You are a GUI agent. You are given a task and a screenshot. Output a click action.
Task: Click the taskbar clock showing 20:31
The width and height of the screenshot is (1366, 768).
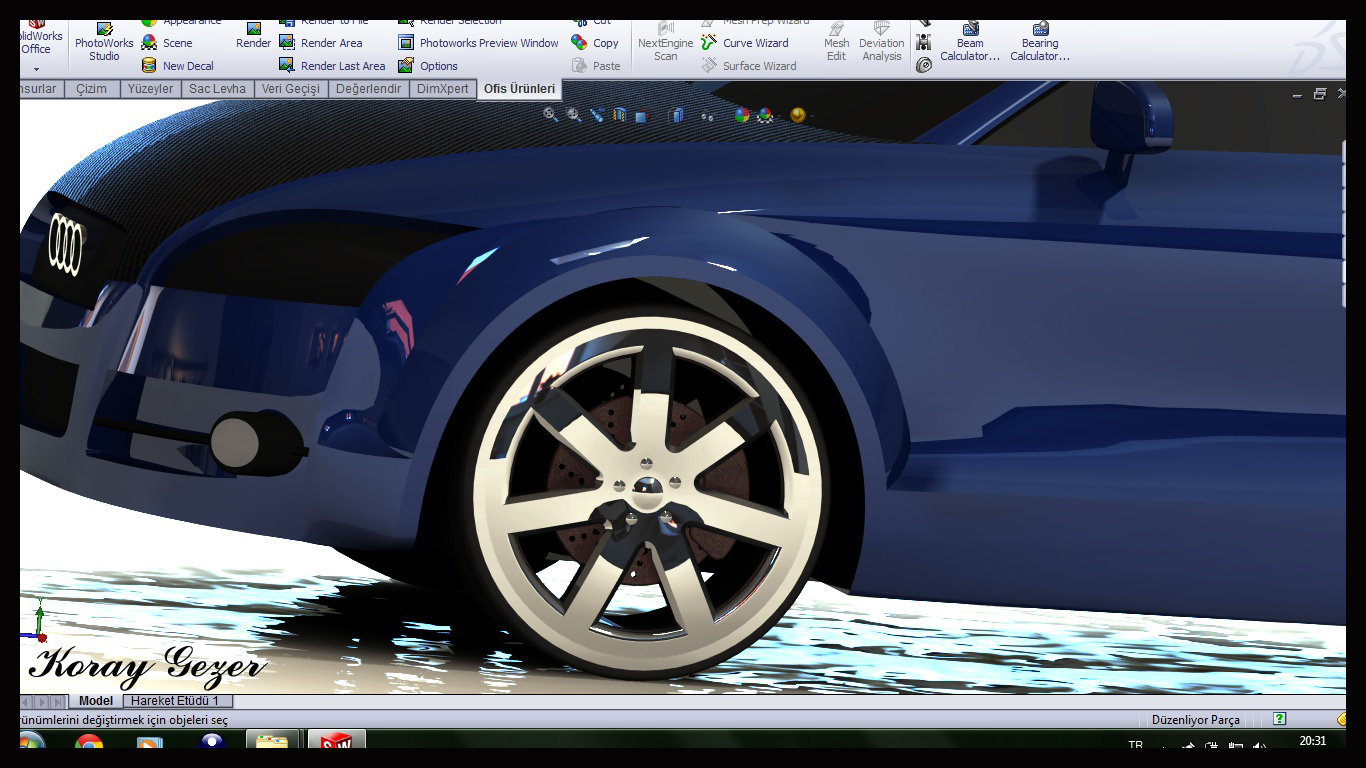pos(1313,742)
